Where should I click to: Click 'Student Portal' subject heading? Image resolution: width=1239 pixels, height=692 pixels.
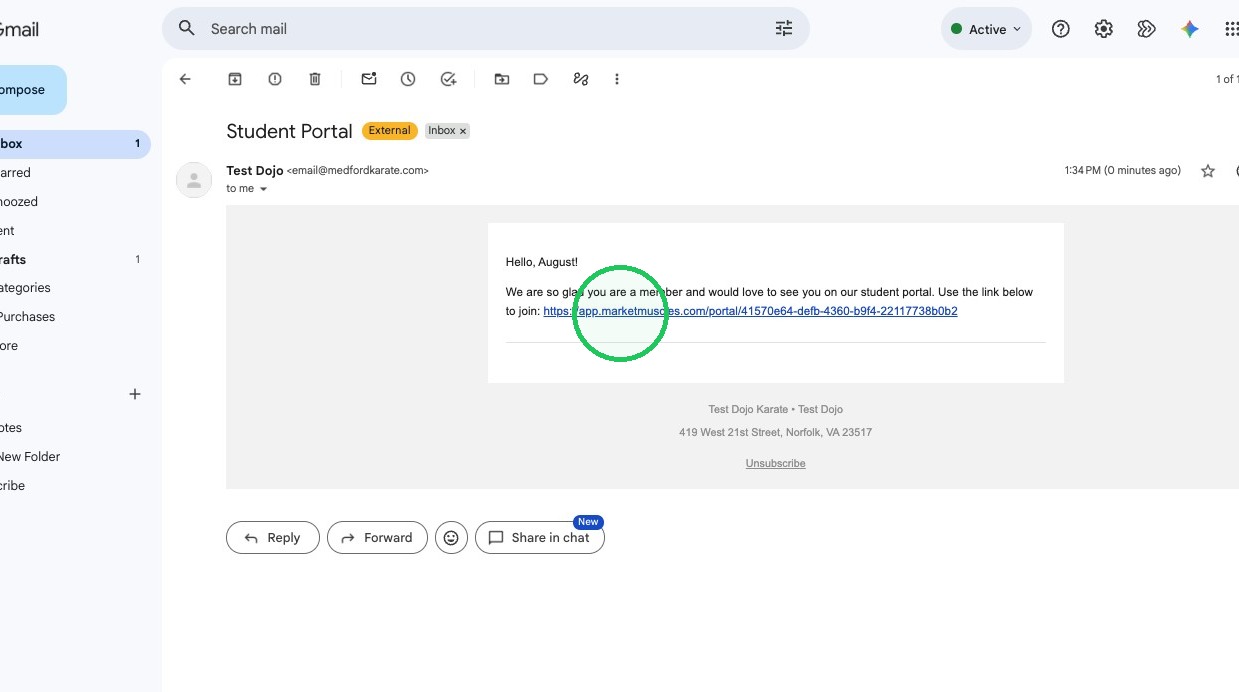(x=289, y=131)
